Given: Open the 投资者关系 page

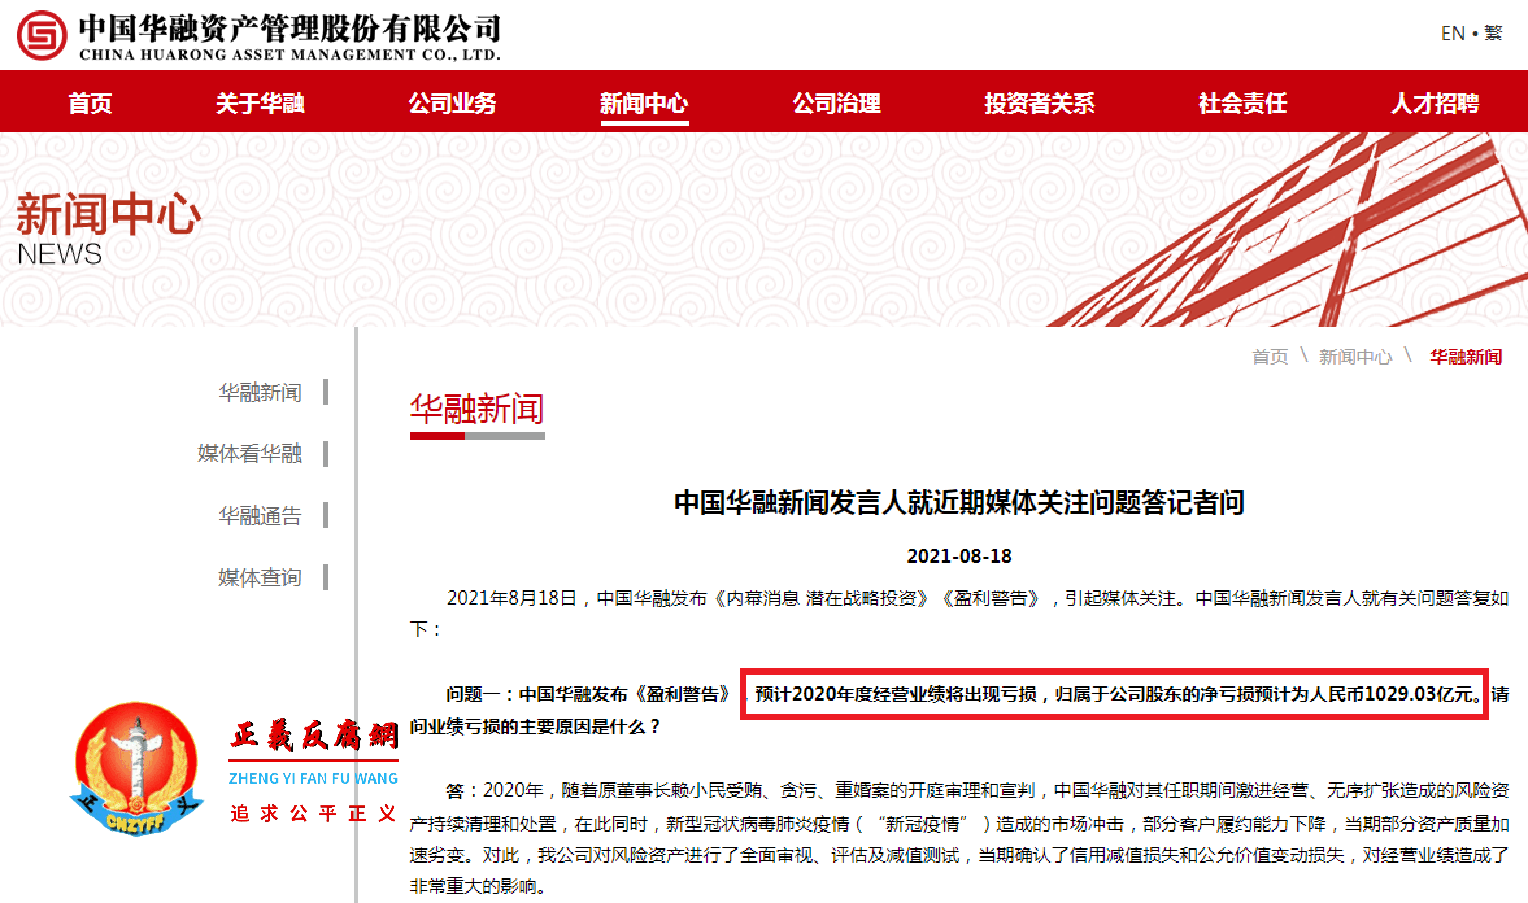Looking at the screenshot, I should click(1040, 102).
